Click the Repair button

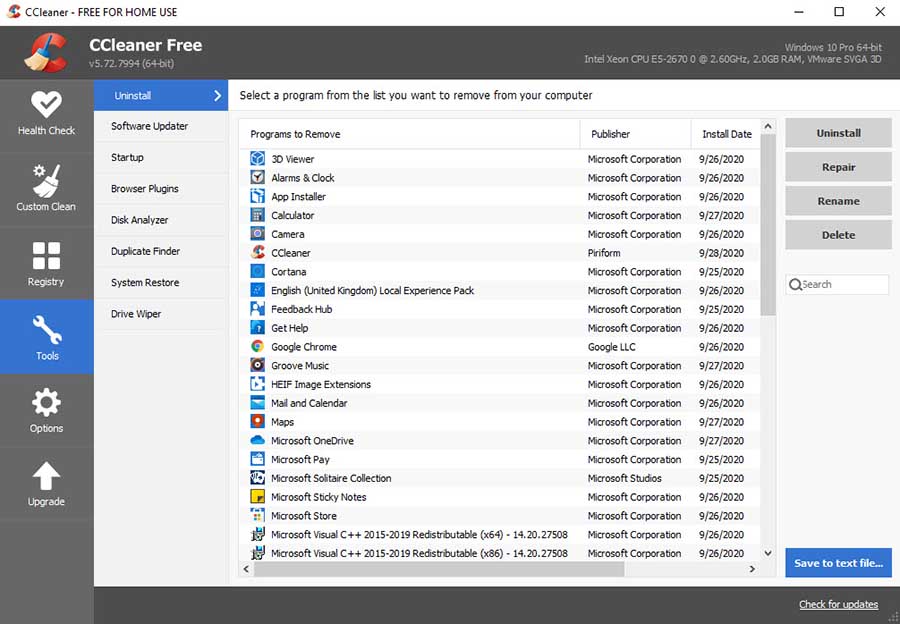[838, 167]
